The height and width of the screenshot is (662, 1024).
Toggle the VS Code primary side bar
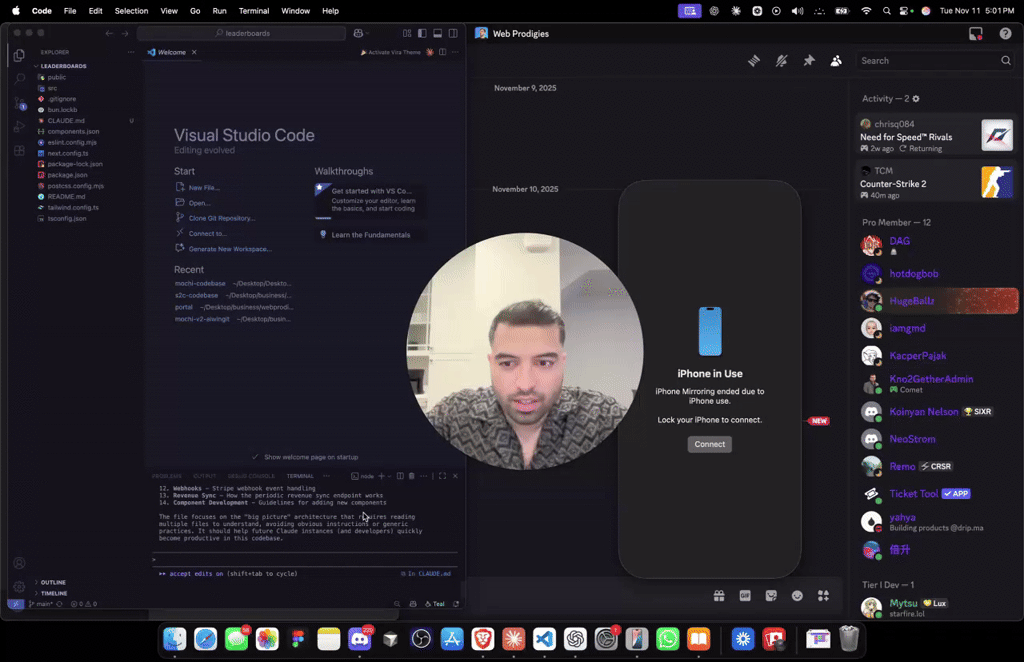pyautogui.click(x=423, y=33)
